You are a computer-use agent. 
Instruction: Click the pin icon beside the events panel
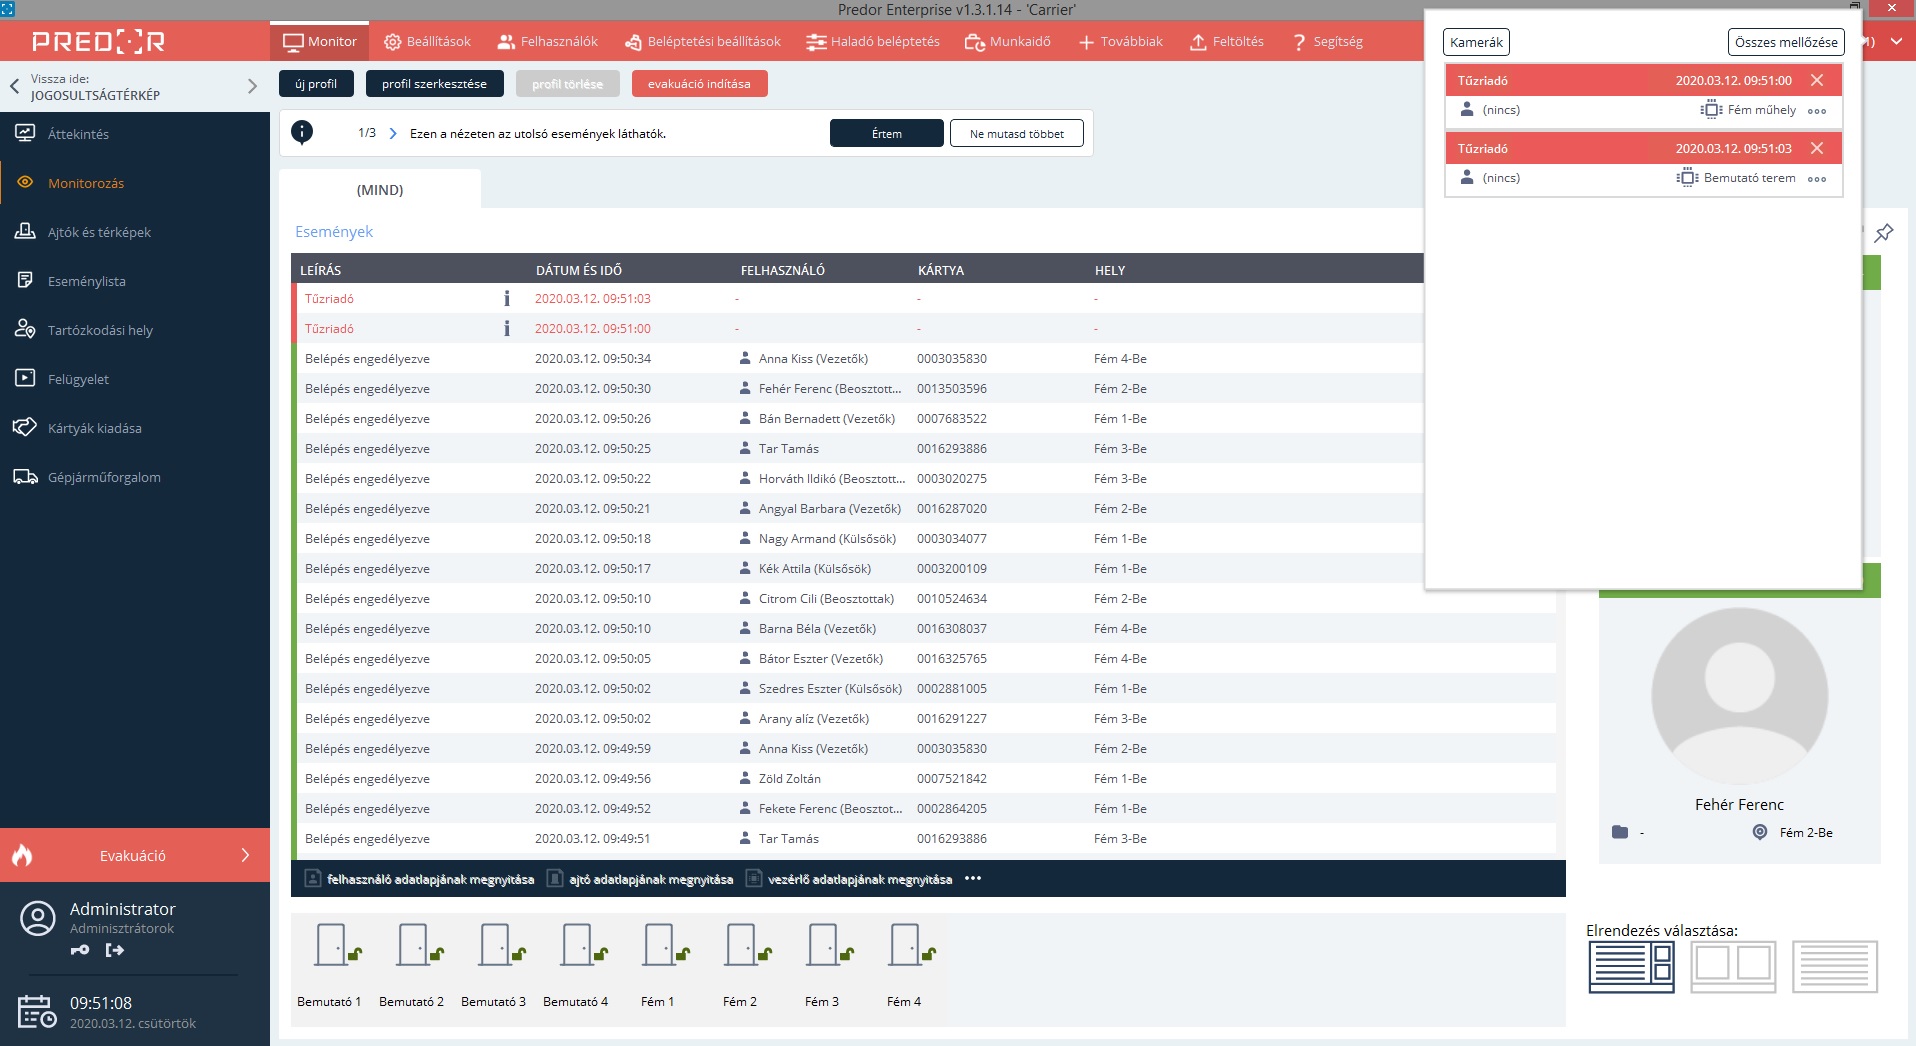click(1883, 233)
